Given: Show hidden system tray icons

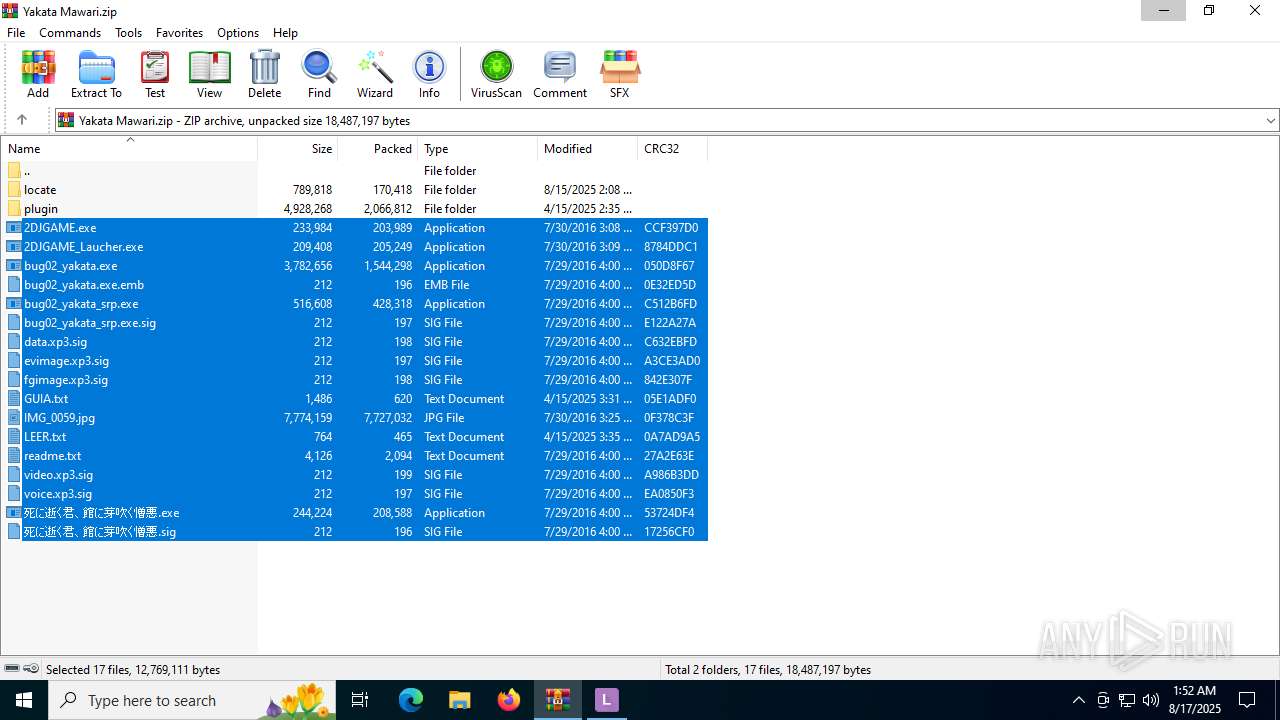Looking at the screenshot, I should point(1079,700).
